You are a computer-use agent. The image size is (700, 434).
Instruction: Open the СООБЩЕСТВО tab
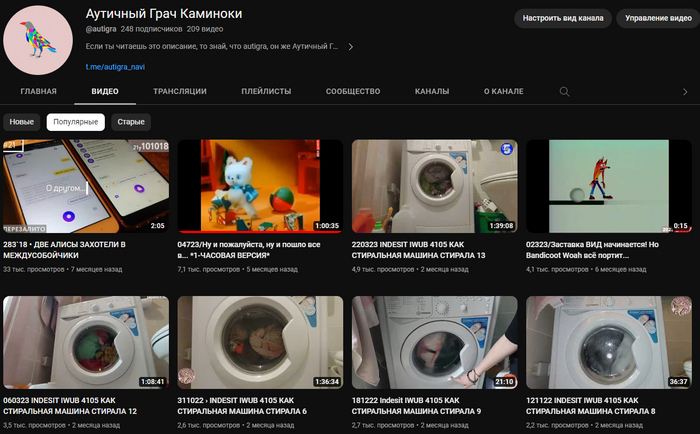click(x=353, y=91)
